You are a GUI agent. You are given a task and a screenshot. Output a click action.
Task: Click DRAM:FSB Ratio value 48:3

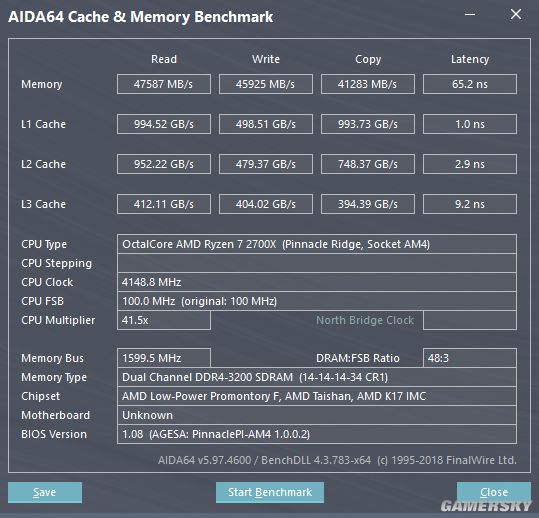tap(470, 358)
